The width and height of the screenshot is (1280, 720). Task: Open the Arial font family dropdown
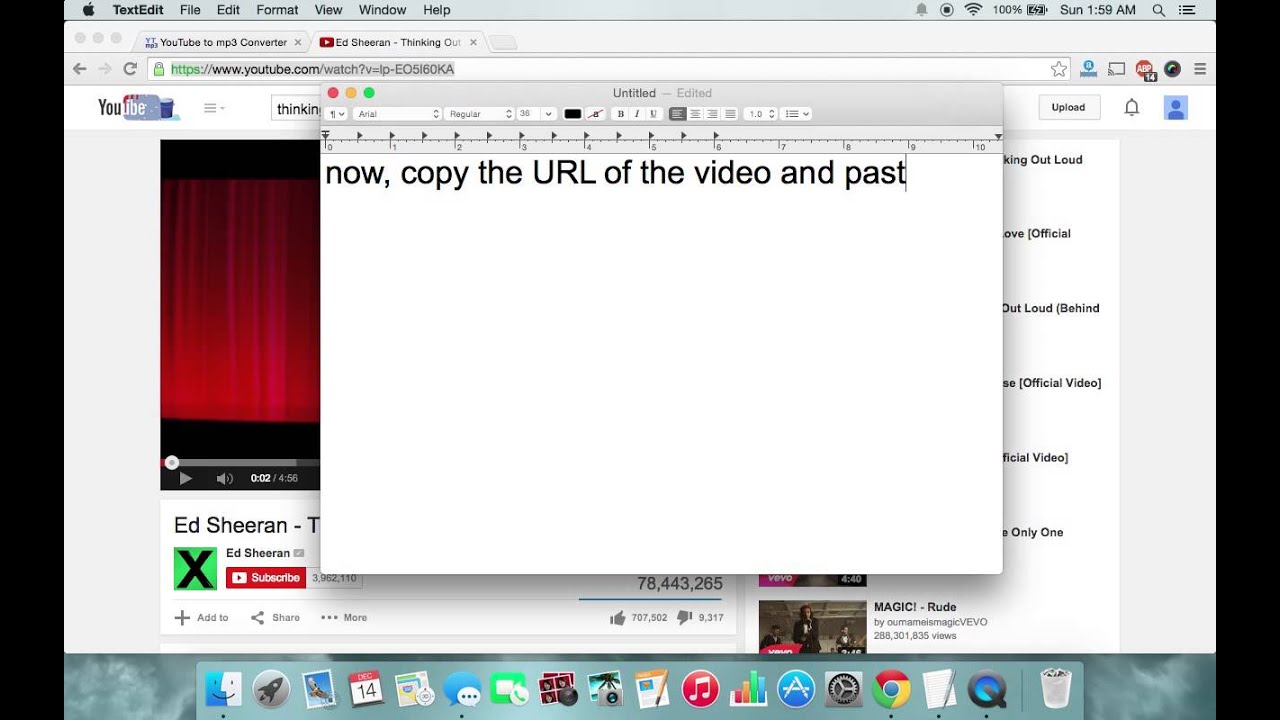click(397, 114)
